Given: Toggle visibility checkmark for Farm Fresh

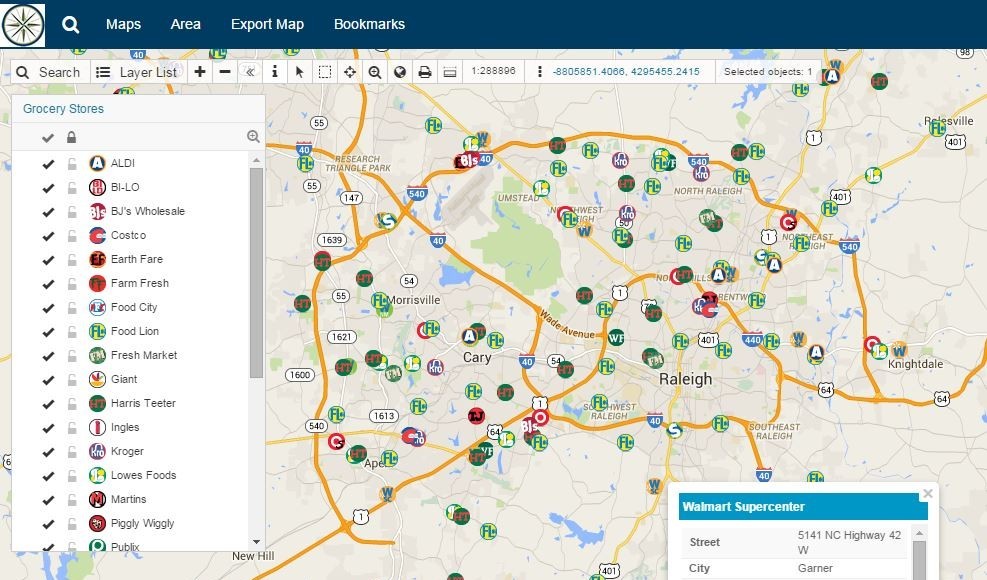Looking at the screenshot, I should coord(48,283).
